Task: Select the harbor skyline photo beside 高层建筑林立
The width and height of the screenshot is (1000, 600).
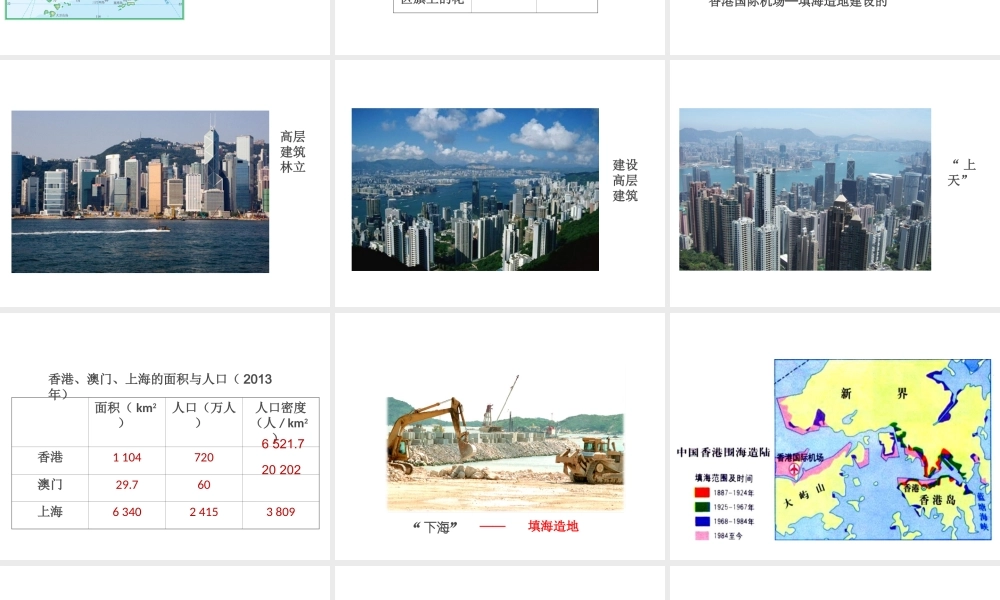Action: [x=140, y=191]
